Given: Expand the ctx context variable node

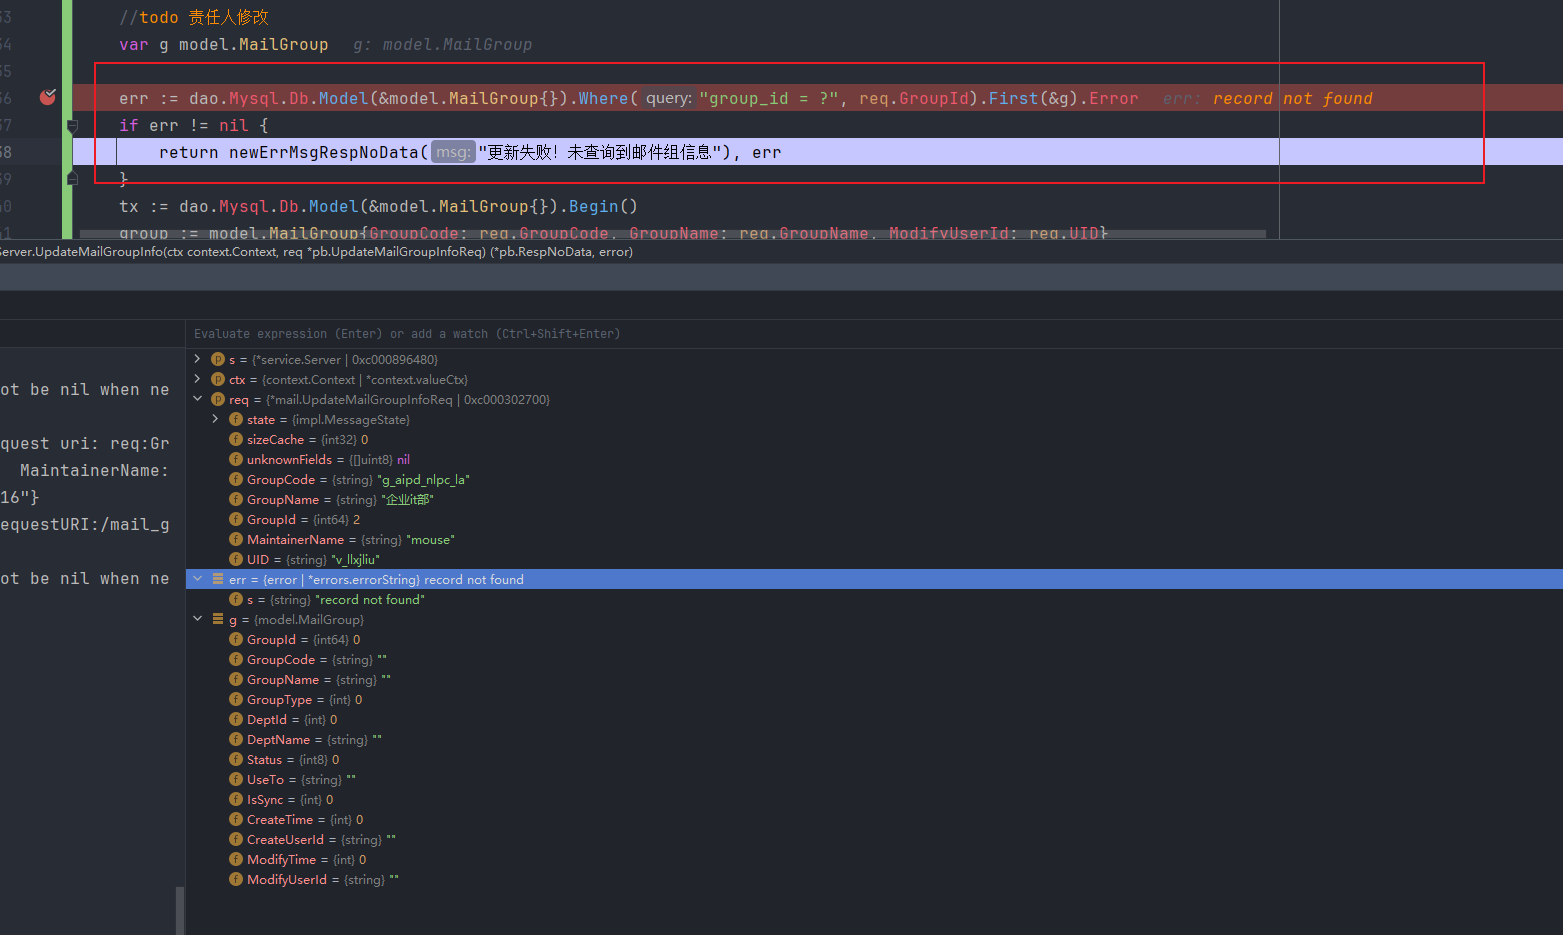Looking at the screenshot, I should (x=197, y=379).
